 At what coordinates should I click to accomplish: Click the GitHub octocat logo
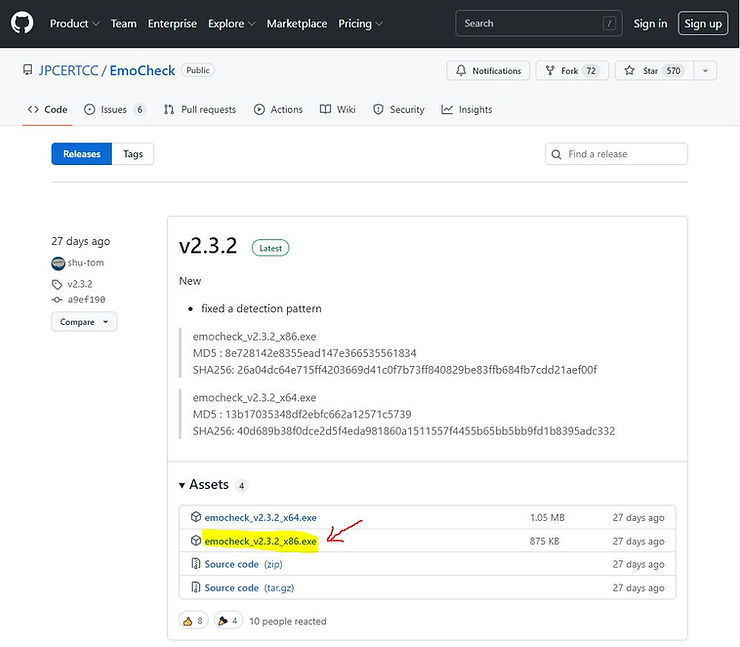click(x=22, y=23)
